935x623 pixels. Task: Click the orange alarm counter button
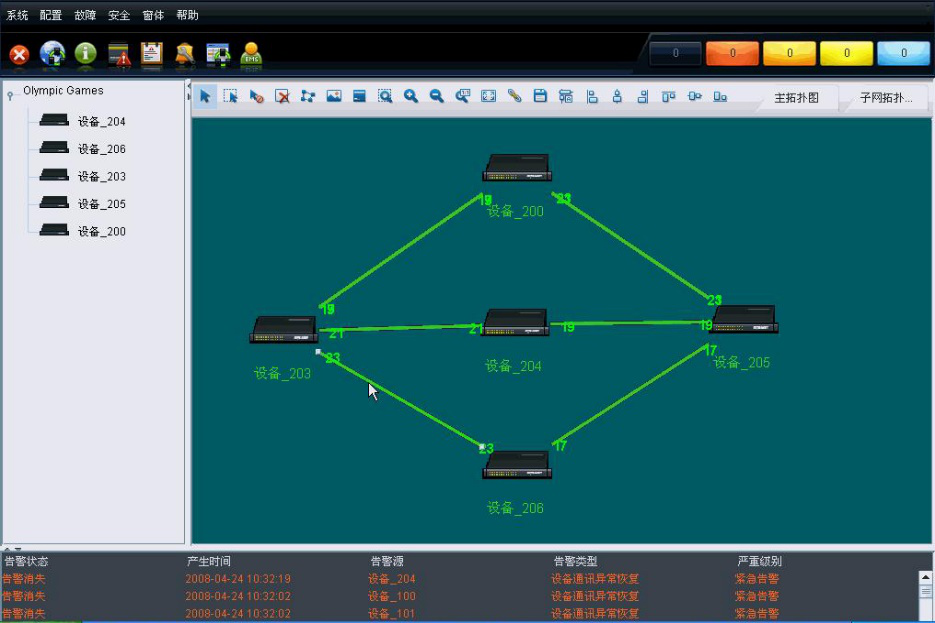tap(732, 54)
